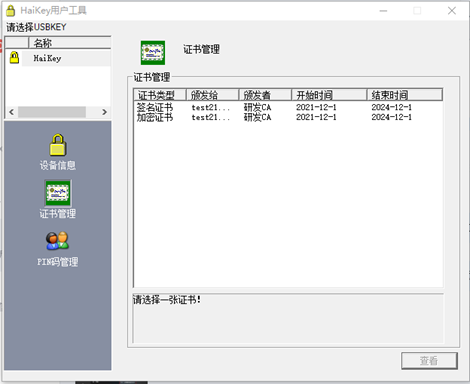Select the HaiKey padlock icon in device list
This screenshot has height=384, width=470.
(x=14, y=58)
